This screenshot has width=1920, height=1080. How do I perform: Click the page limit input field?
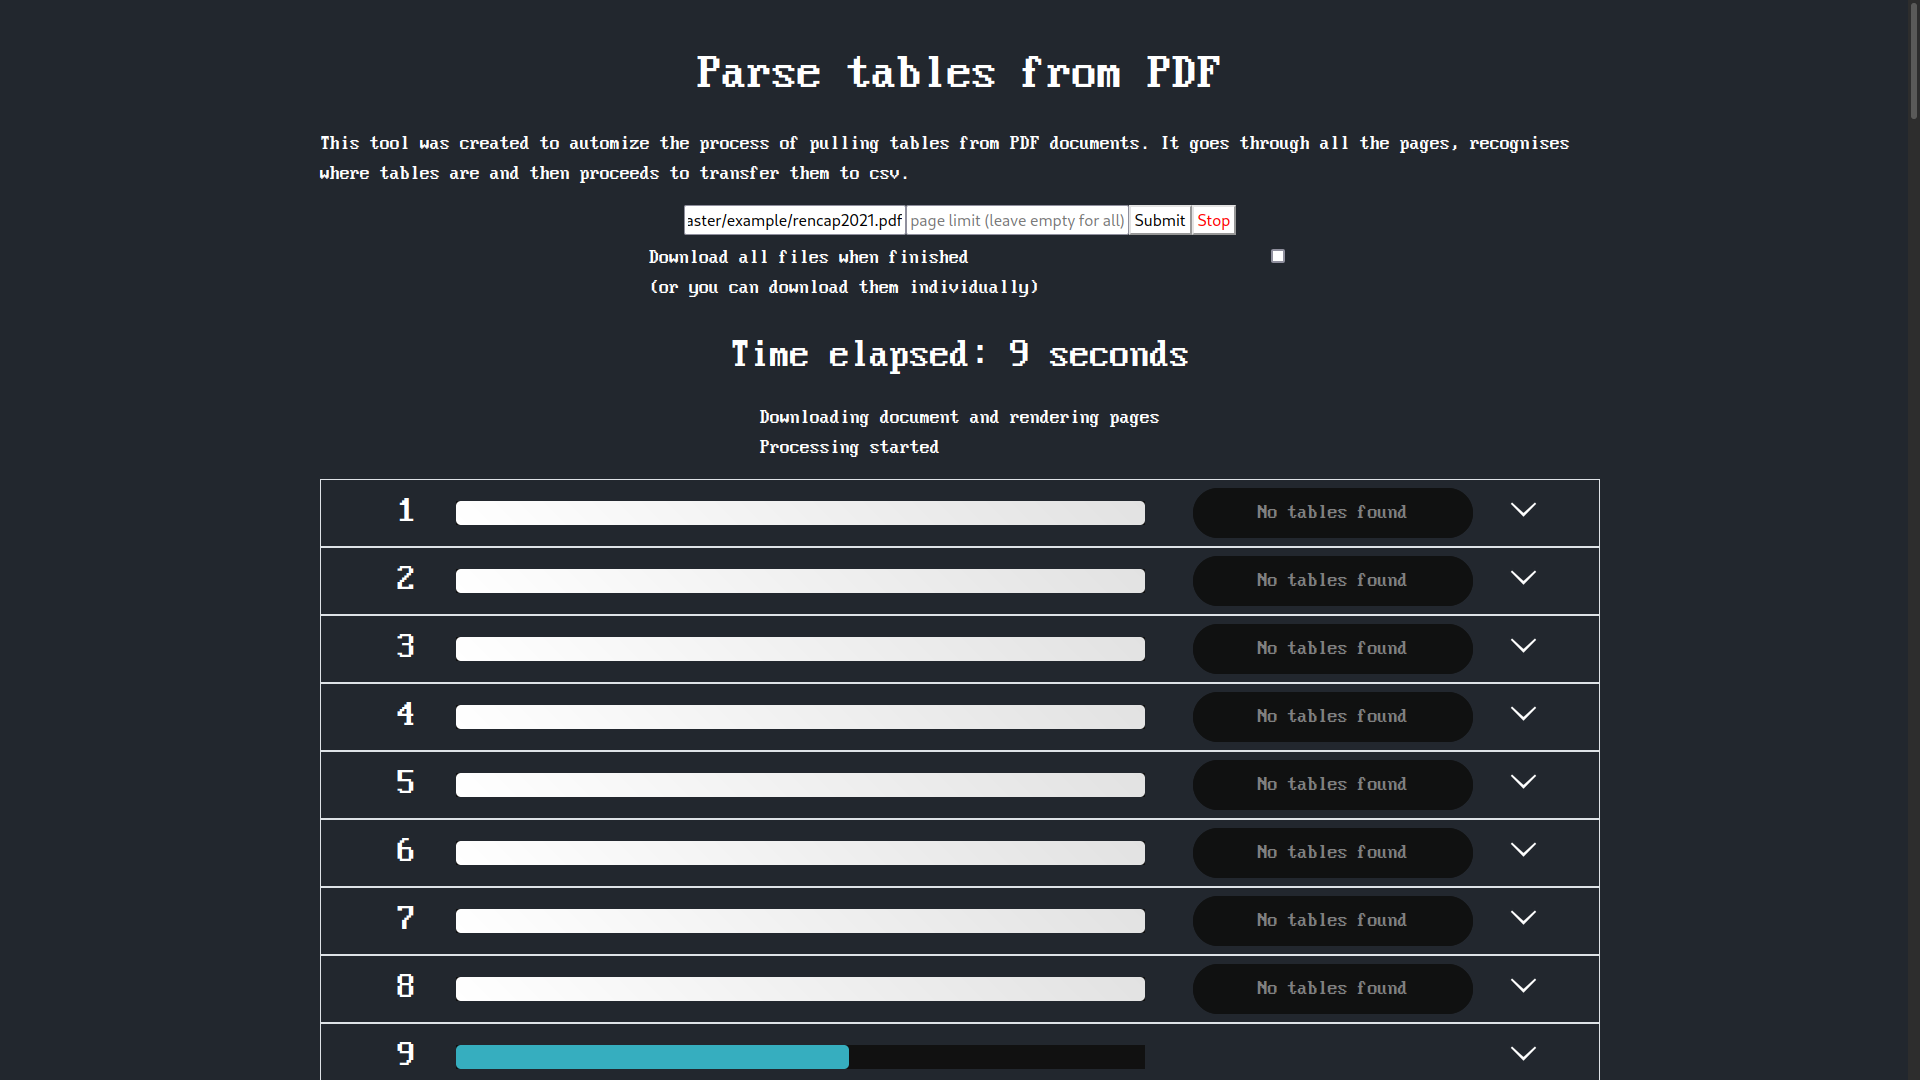[1016, 220]
